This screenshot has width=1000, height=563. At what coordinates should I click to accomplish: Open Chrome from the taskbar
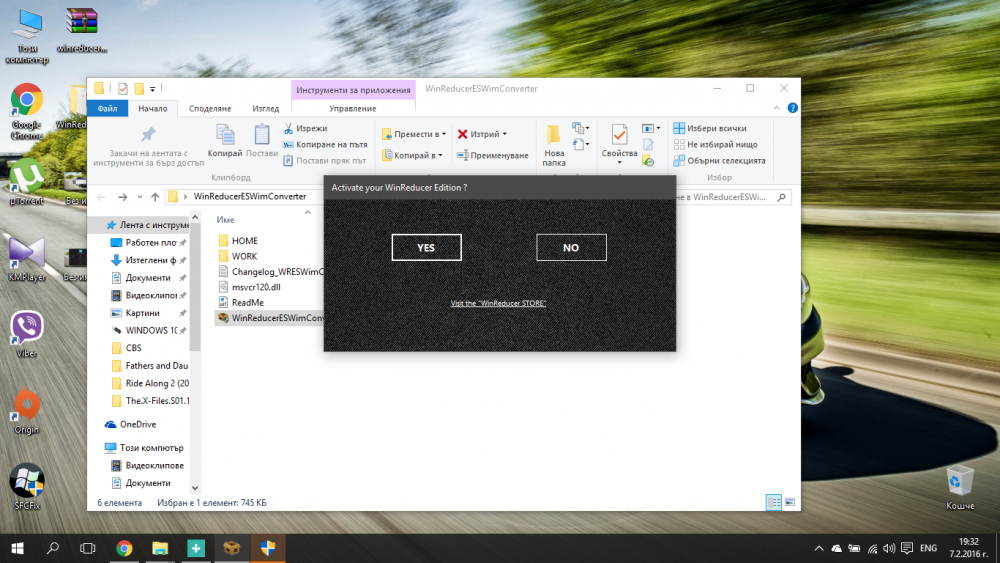[x=124, y=548]
